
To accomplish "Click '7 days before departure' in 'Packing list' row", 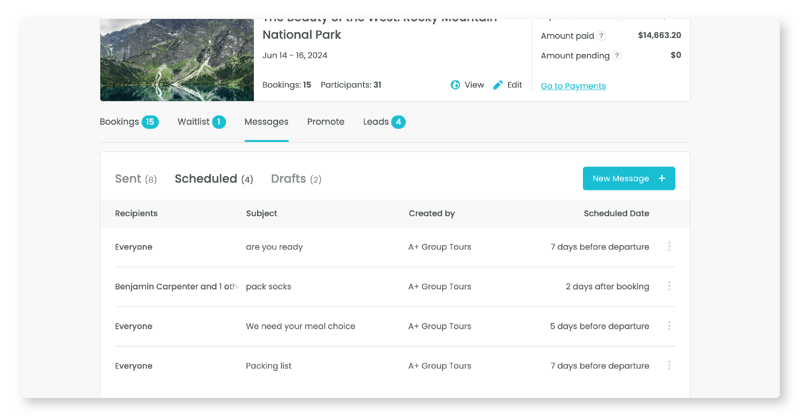I will 599,366.
